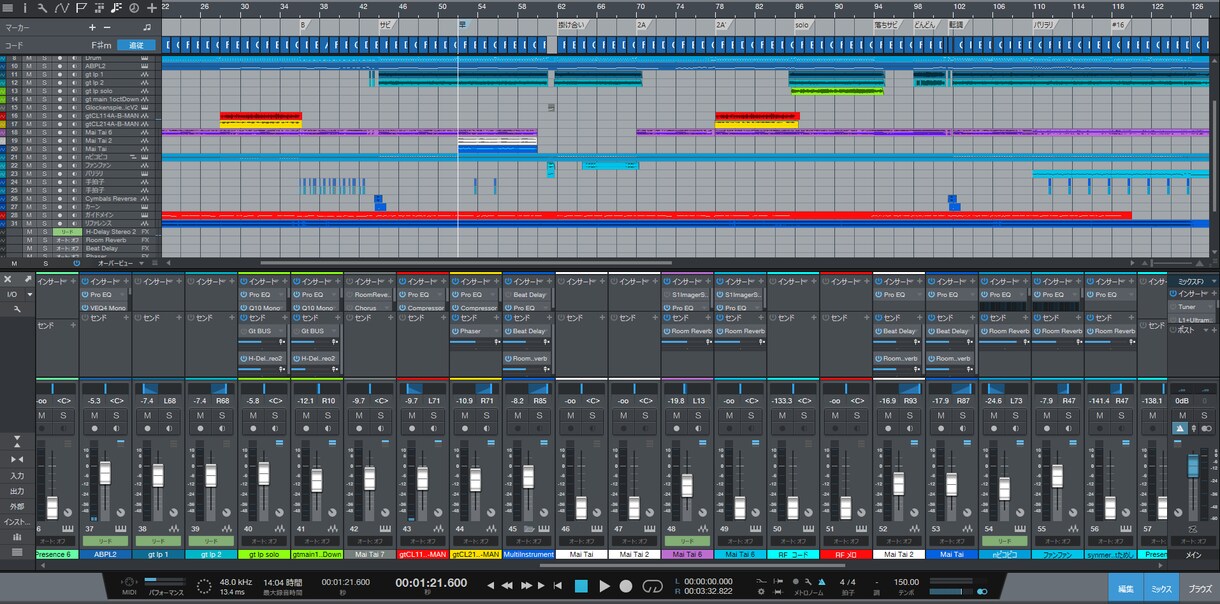Open the automation mode selector on H-Delay Stereo 2 track
The image size is (1220, 604).
click(x=67, y=231)
